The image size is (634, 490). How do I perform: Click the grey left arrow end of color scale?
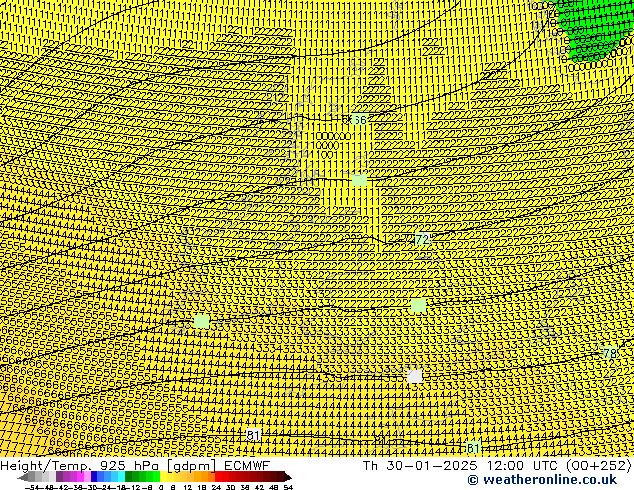coord(23,477)
